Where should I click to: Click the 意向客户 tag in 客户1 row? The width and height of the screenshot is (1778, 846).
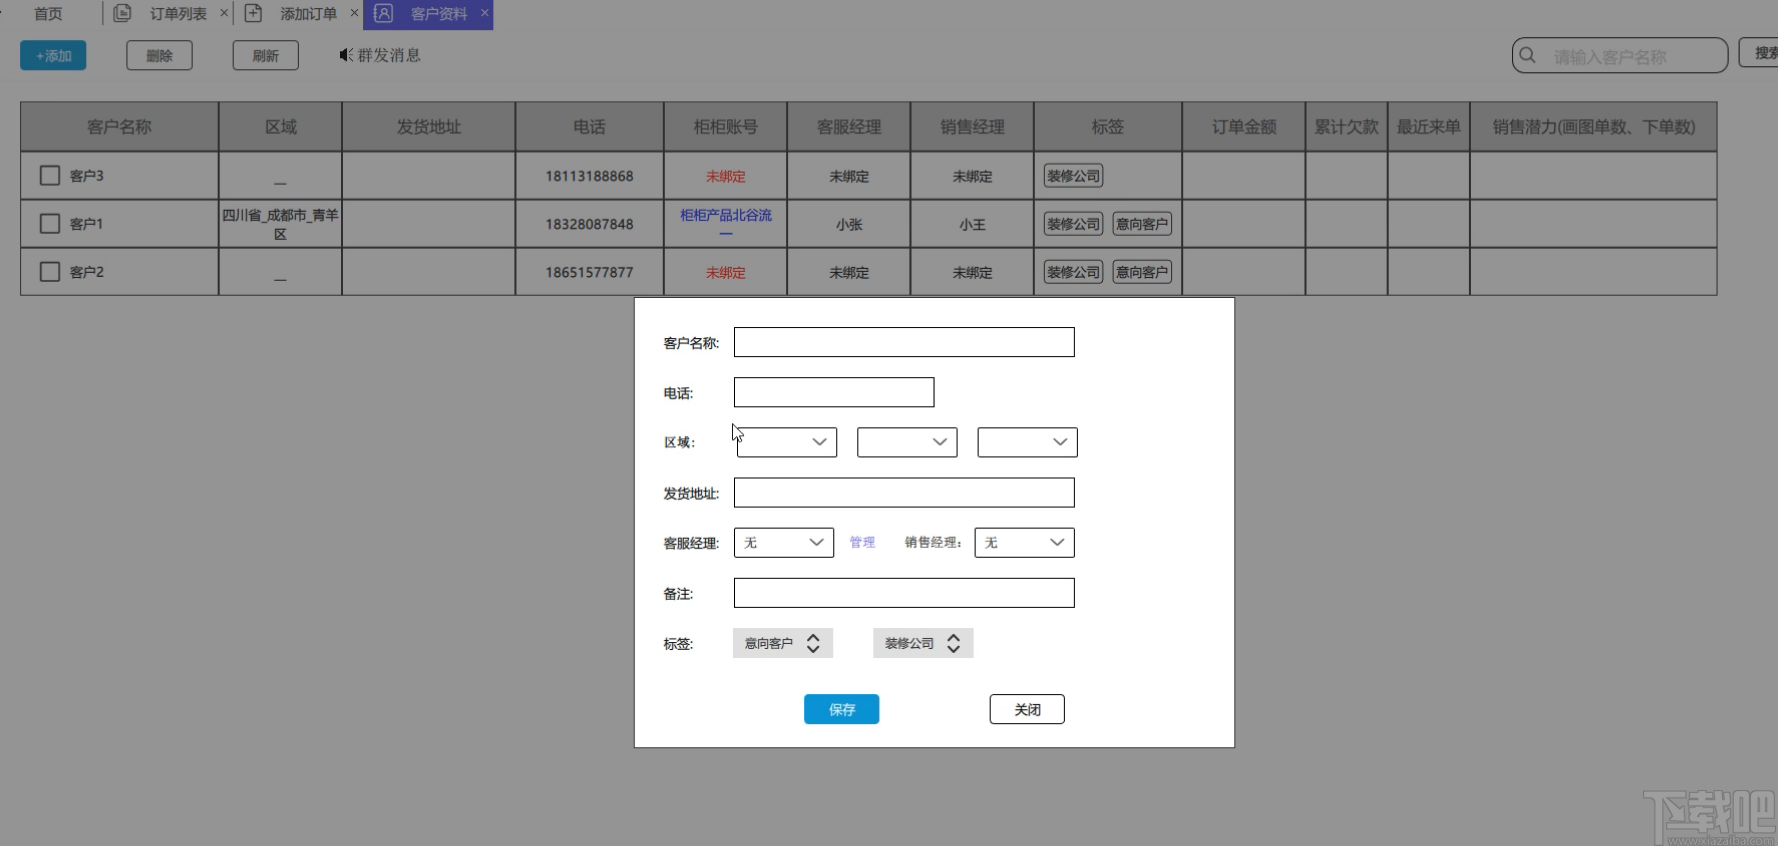coord(1142,224)
